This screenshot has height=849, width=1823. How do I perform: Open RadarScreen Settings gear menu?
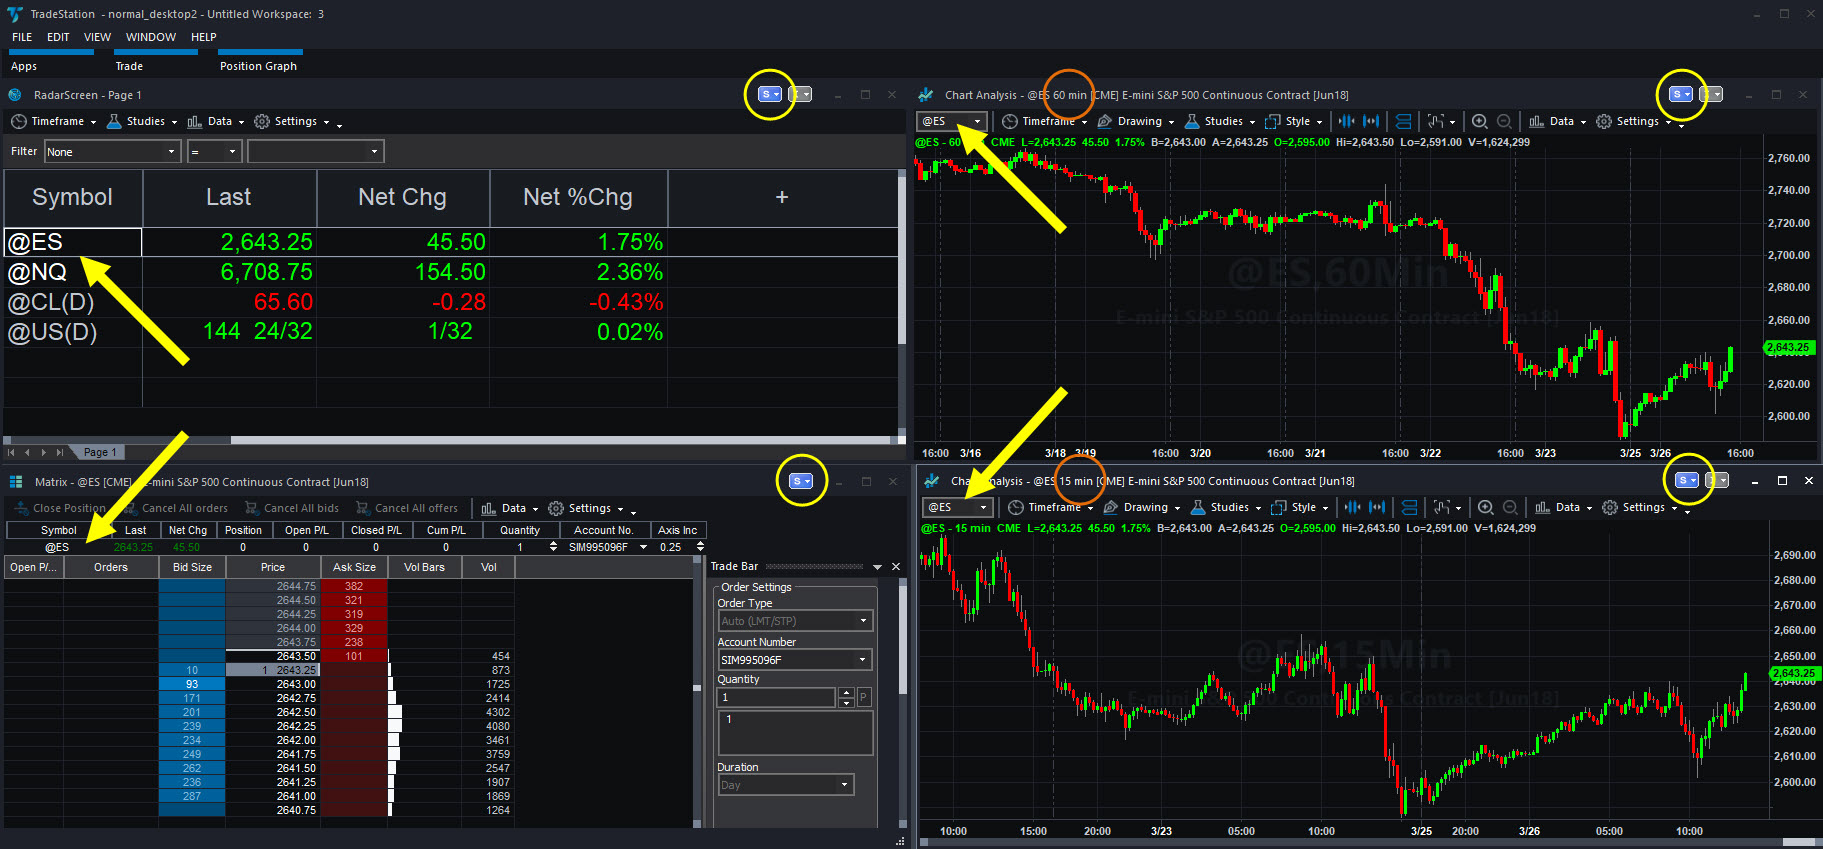(x=292, y=121)
